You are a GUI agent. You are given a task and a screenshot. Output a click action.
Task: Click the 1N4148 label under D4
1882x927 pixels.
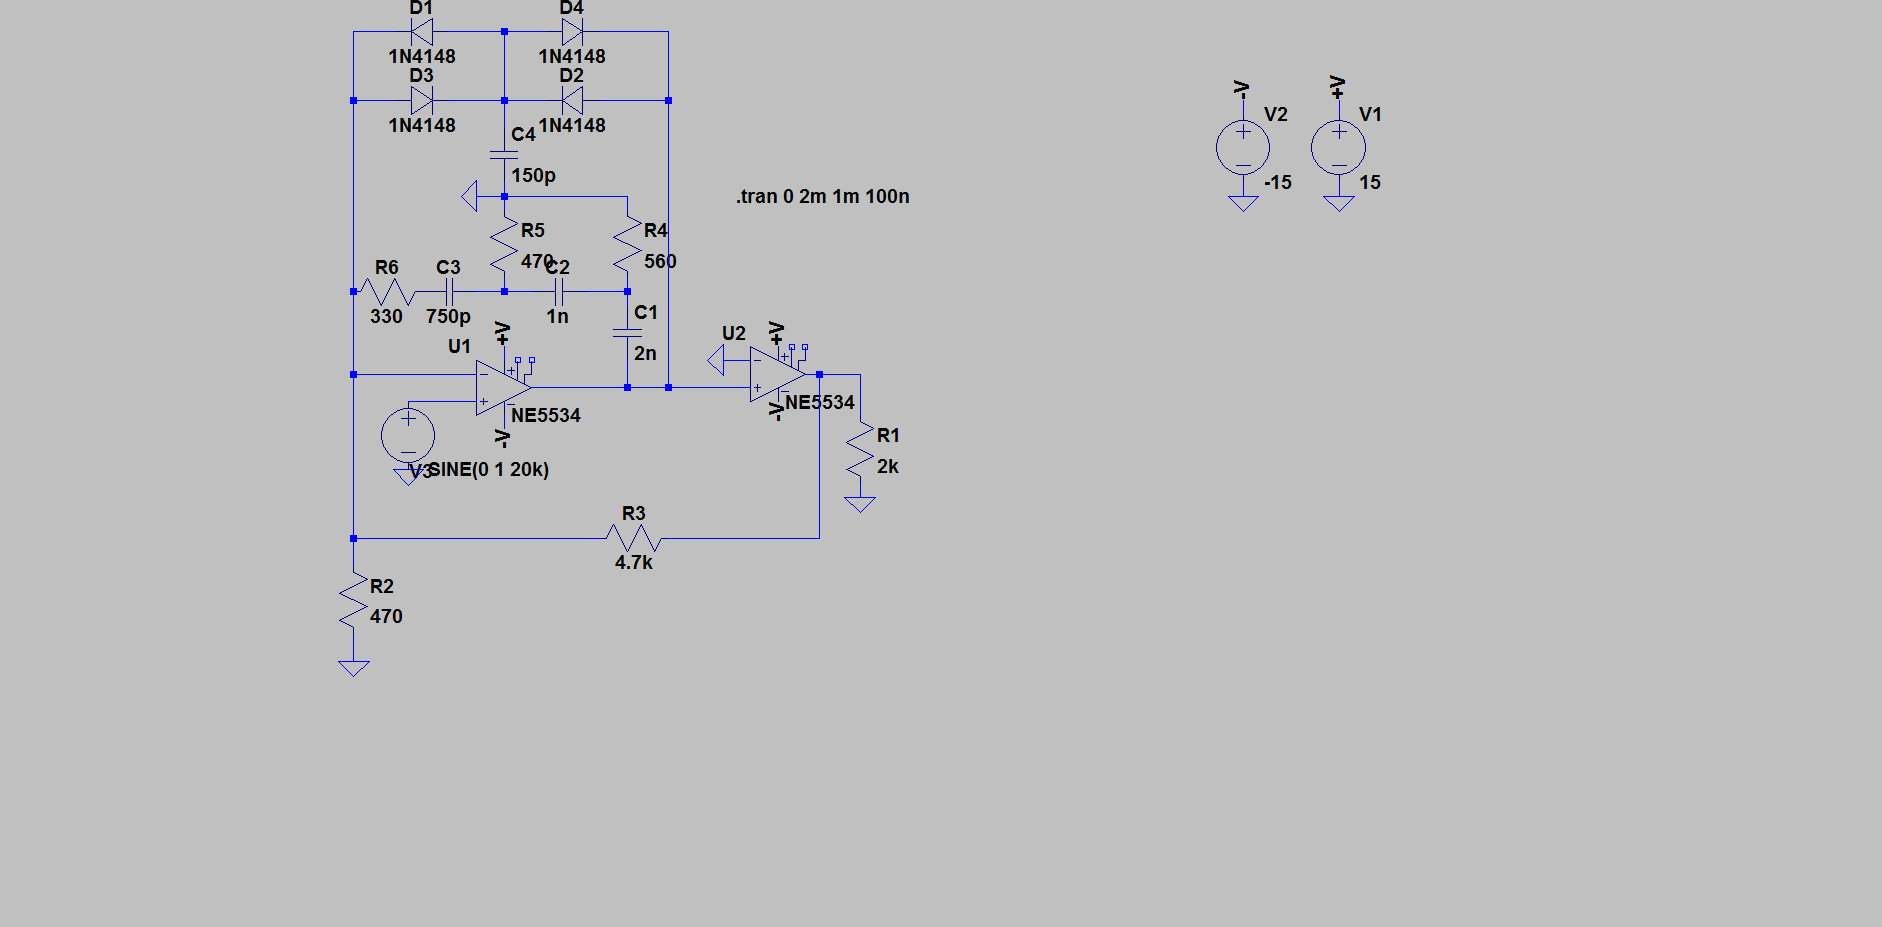572,56
